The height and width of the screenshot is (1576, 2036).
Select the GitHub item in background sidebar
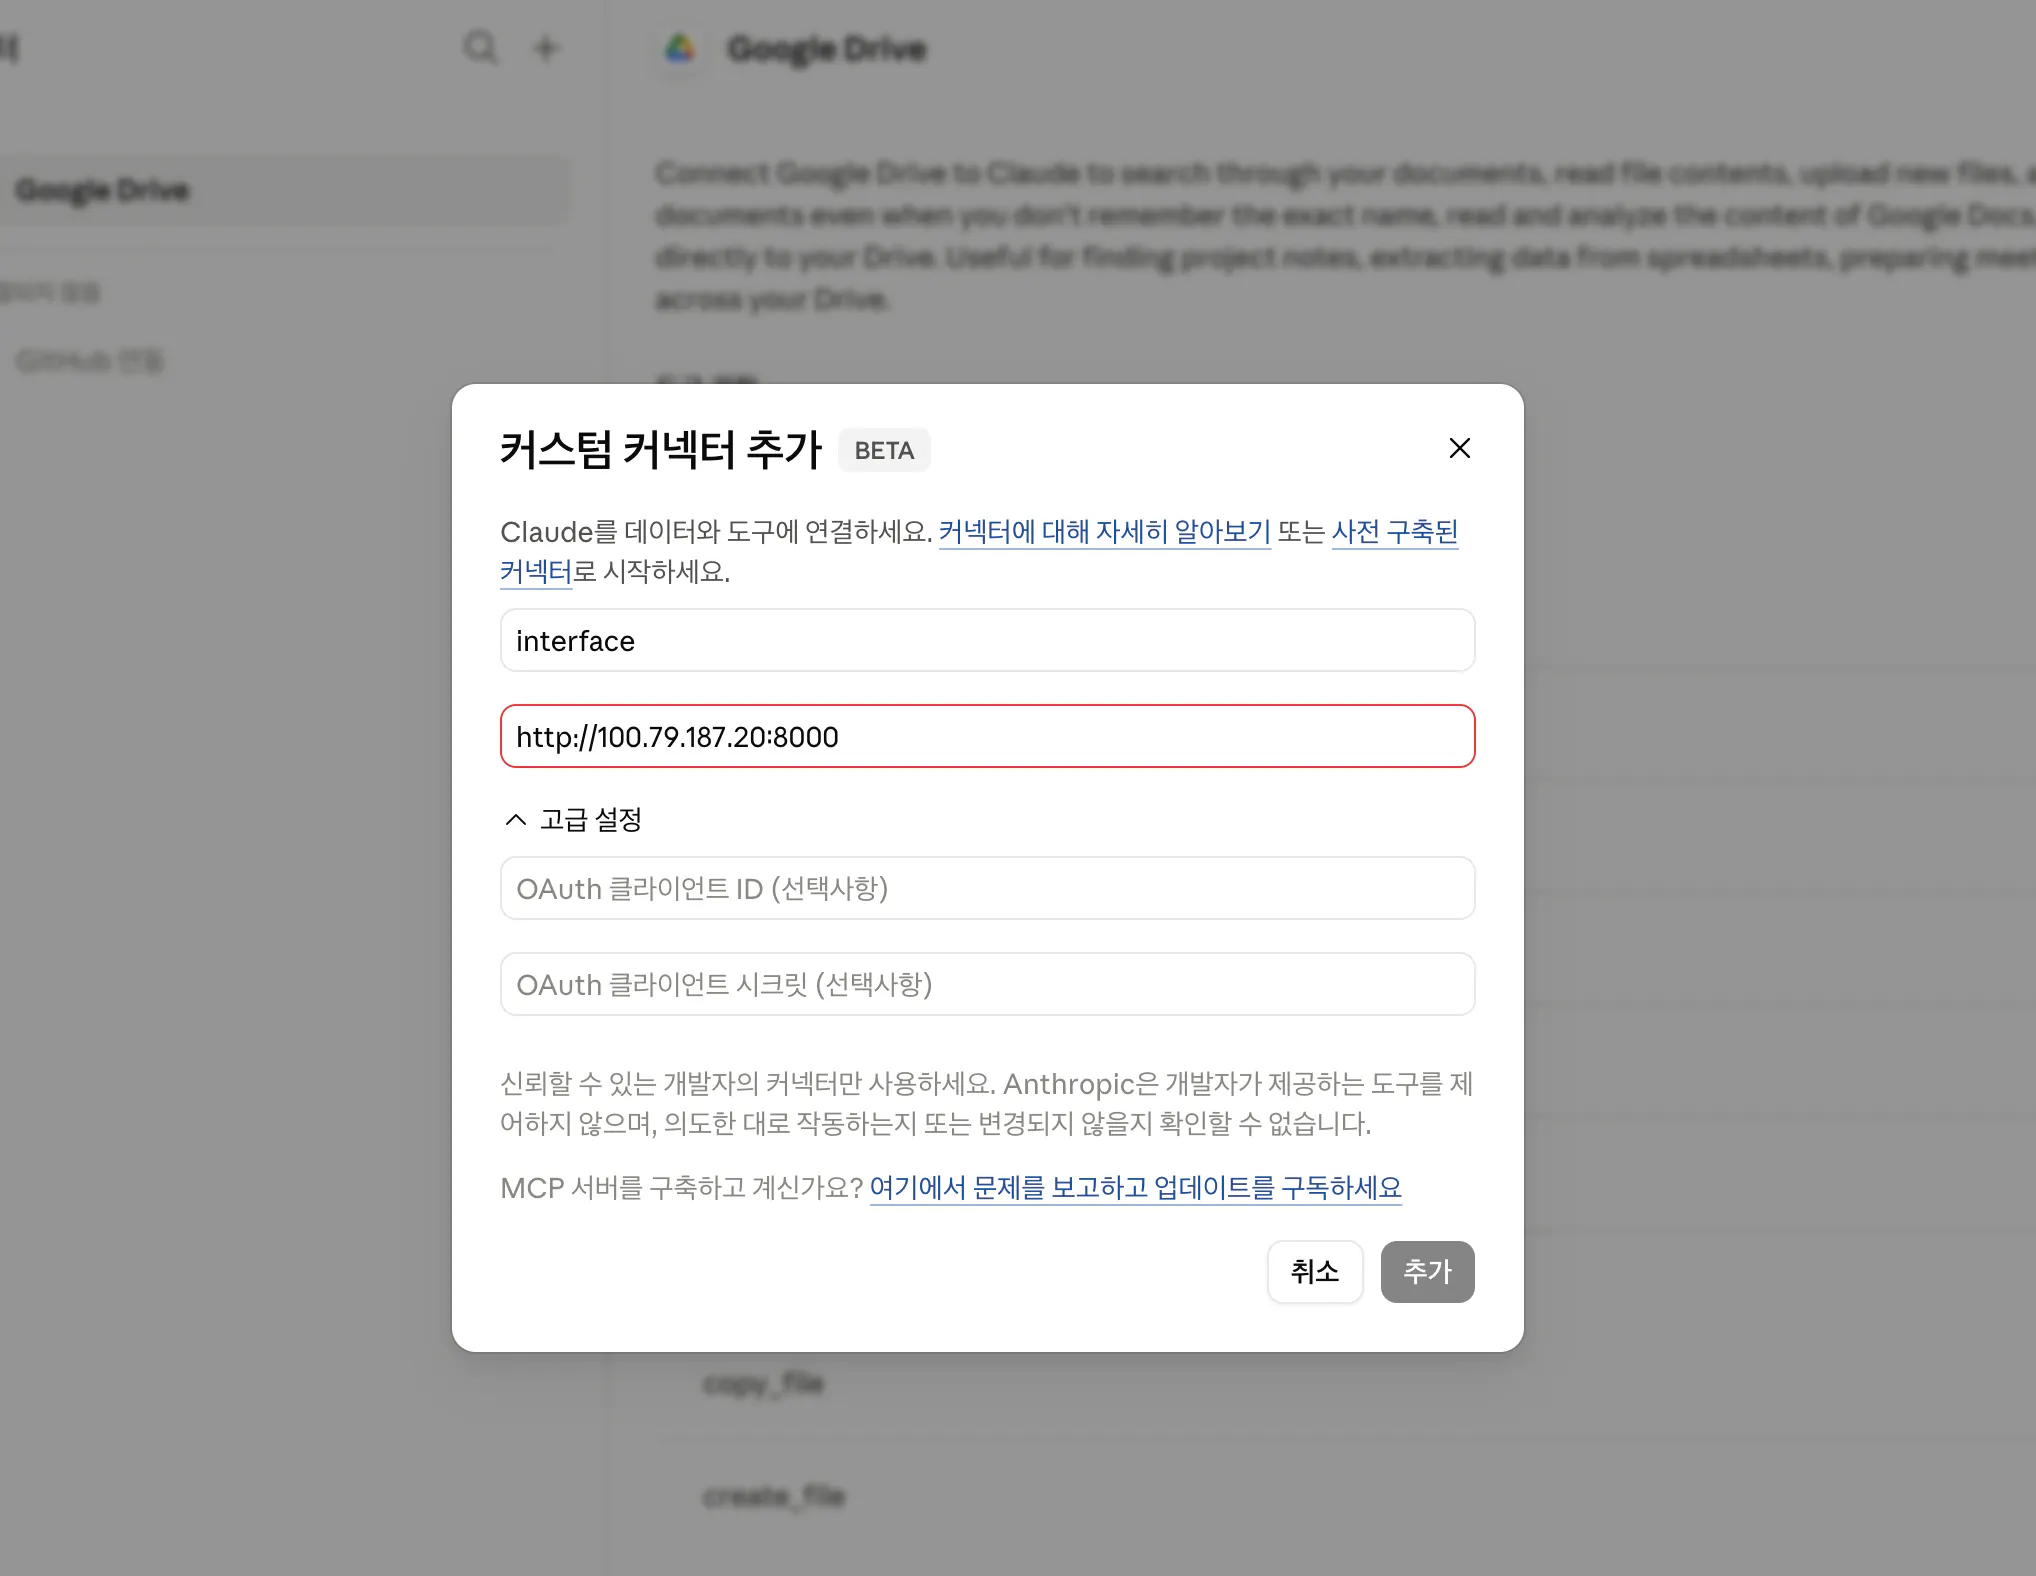(x=90, y=361)
